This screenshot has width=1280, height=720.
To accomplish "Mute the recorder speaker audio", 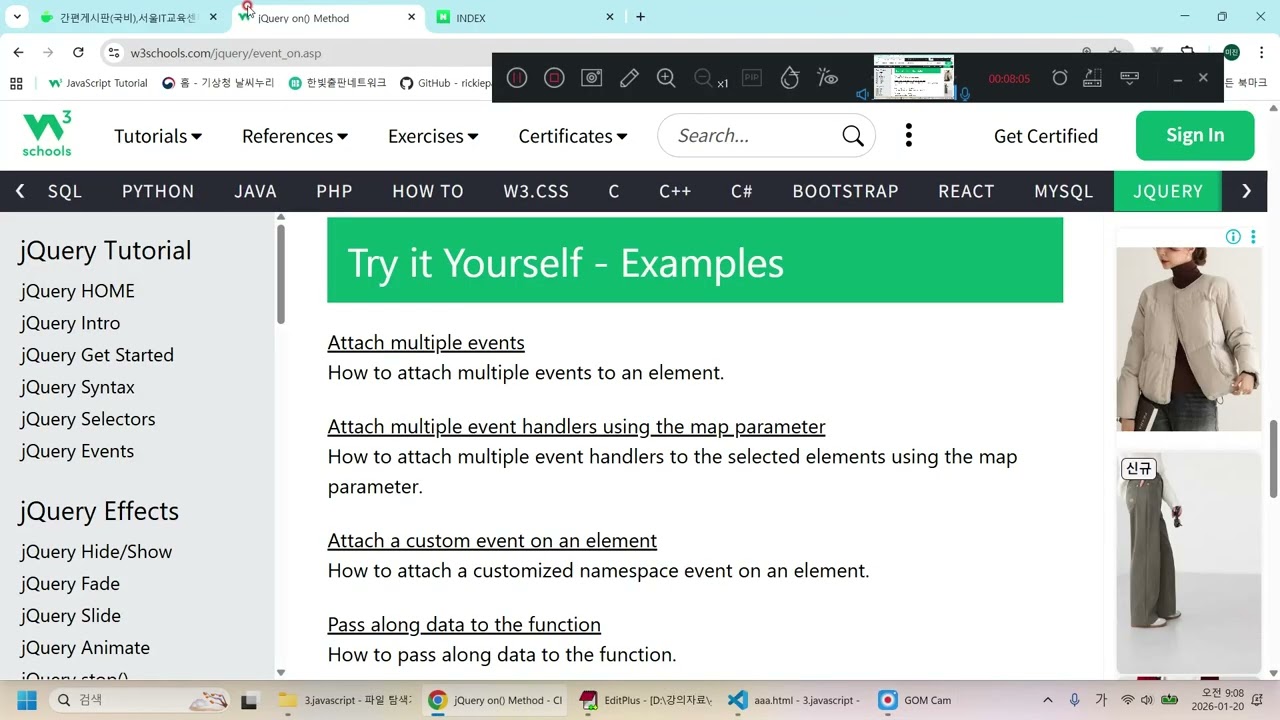I will tap(862, 94).
